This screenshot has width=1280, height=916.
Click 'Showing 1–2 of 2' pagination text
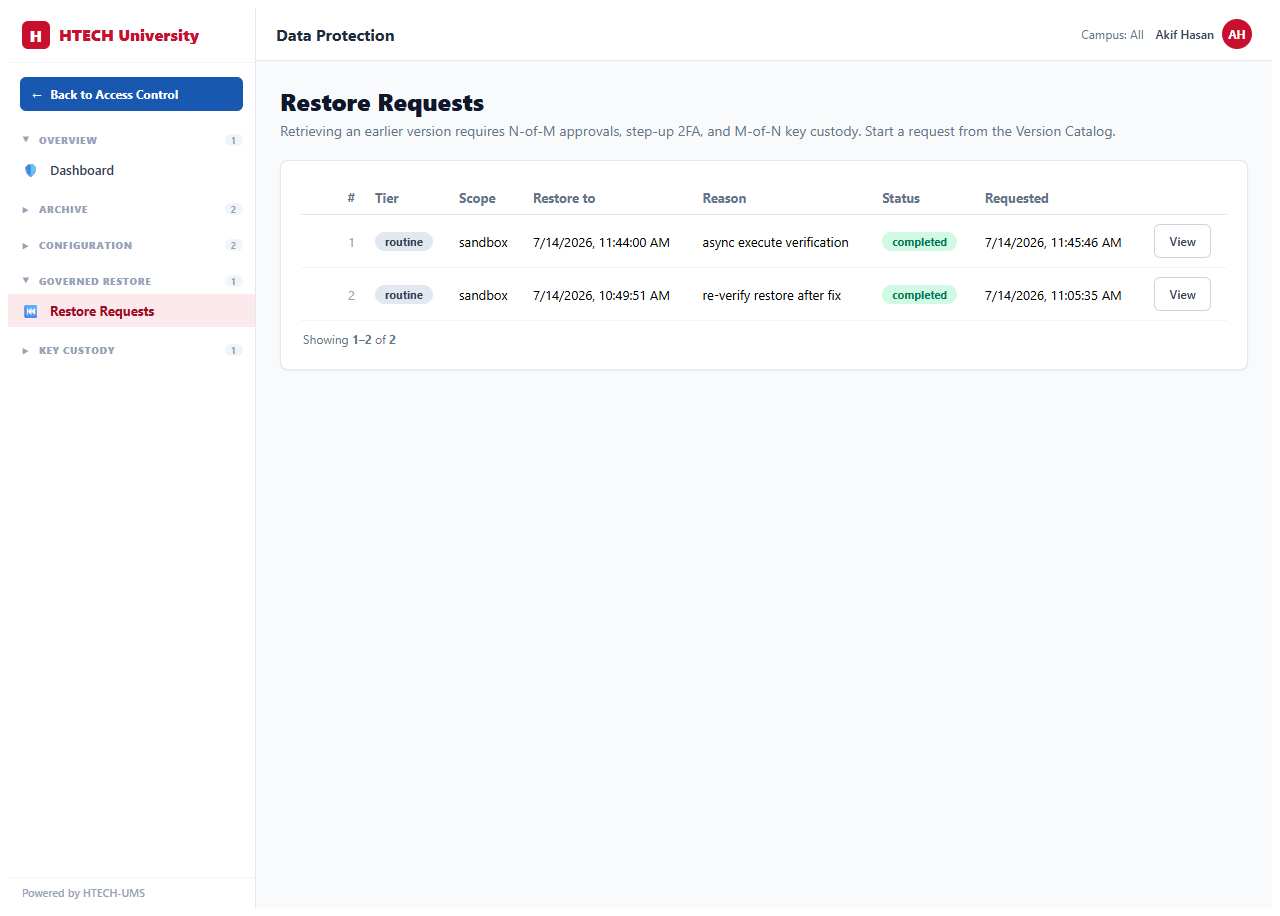[349, 340]
